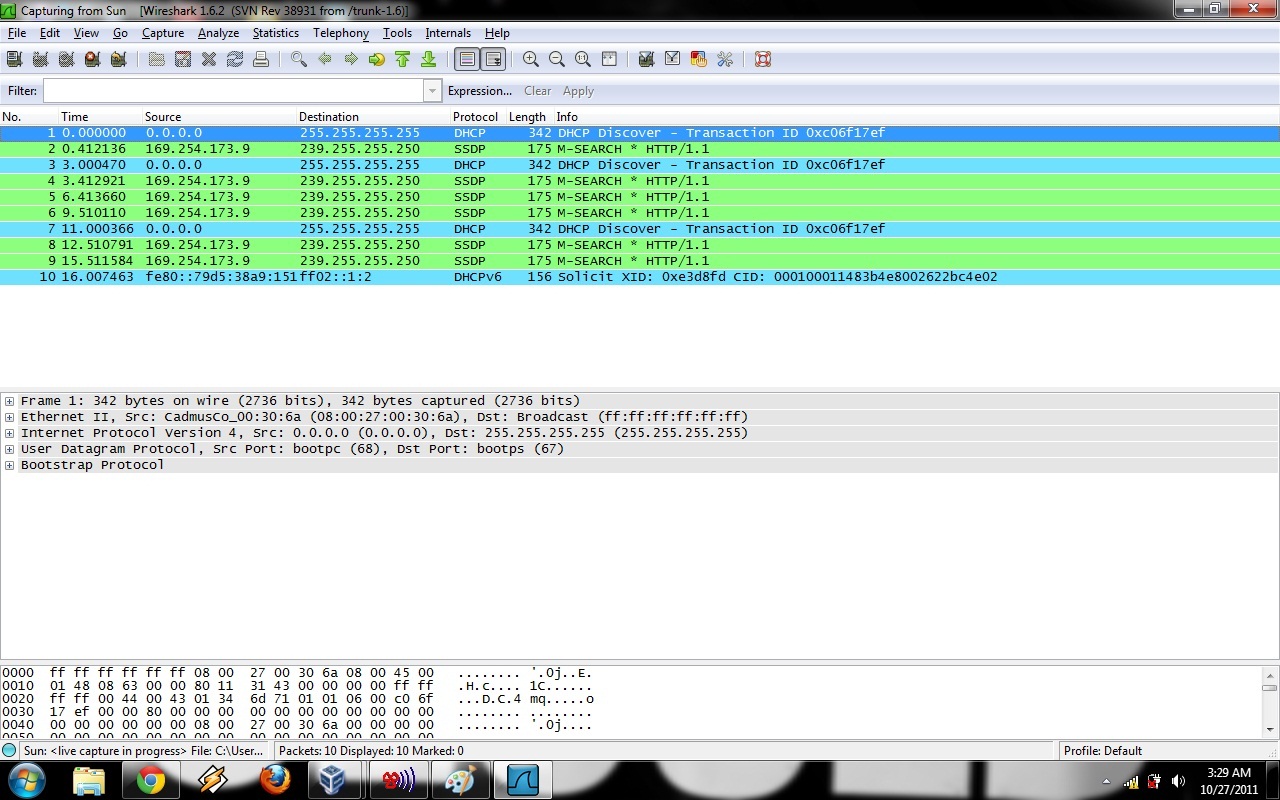Expand the Ethernet II tree node
Image resolution: width=1280 pixels, height=800 pixels.
coord(9,417)
